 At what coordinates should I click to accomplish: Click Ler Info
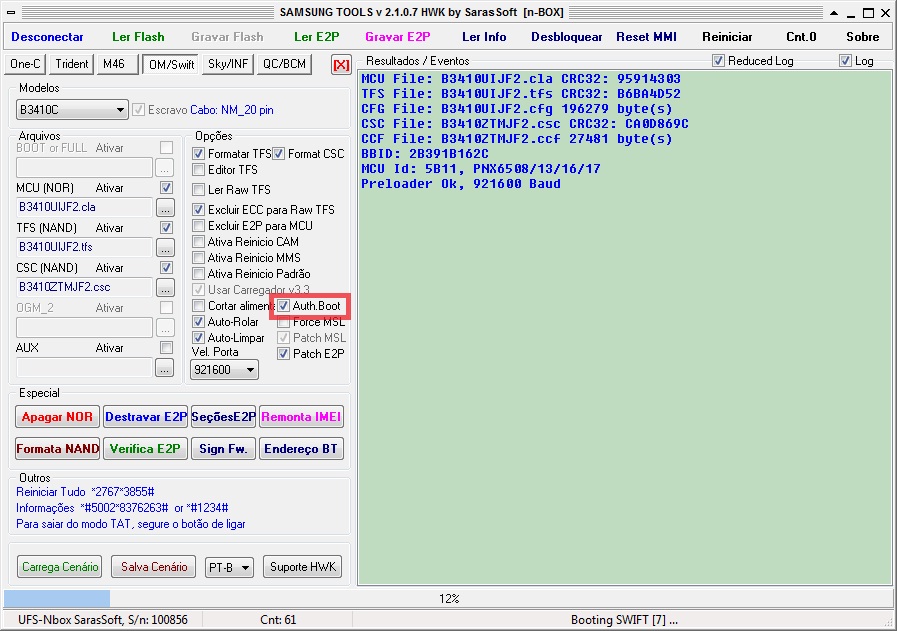coord(484,37)
